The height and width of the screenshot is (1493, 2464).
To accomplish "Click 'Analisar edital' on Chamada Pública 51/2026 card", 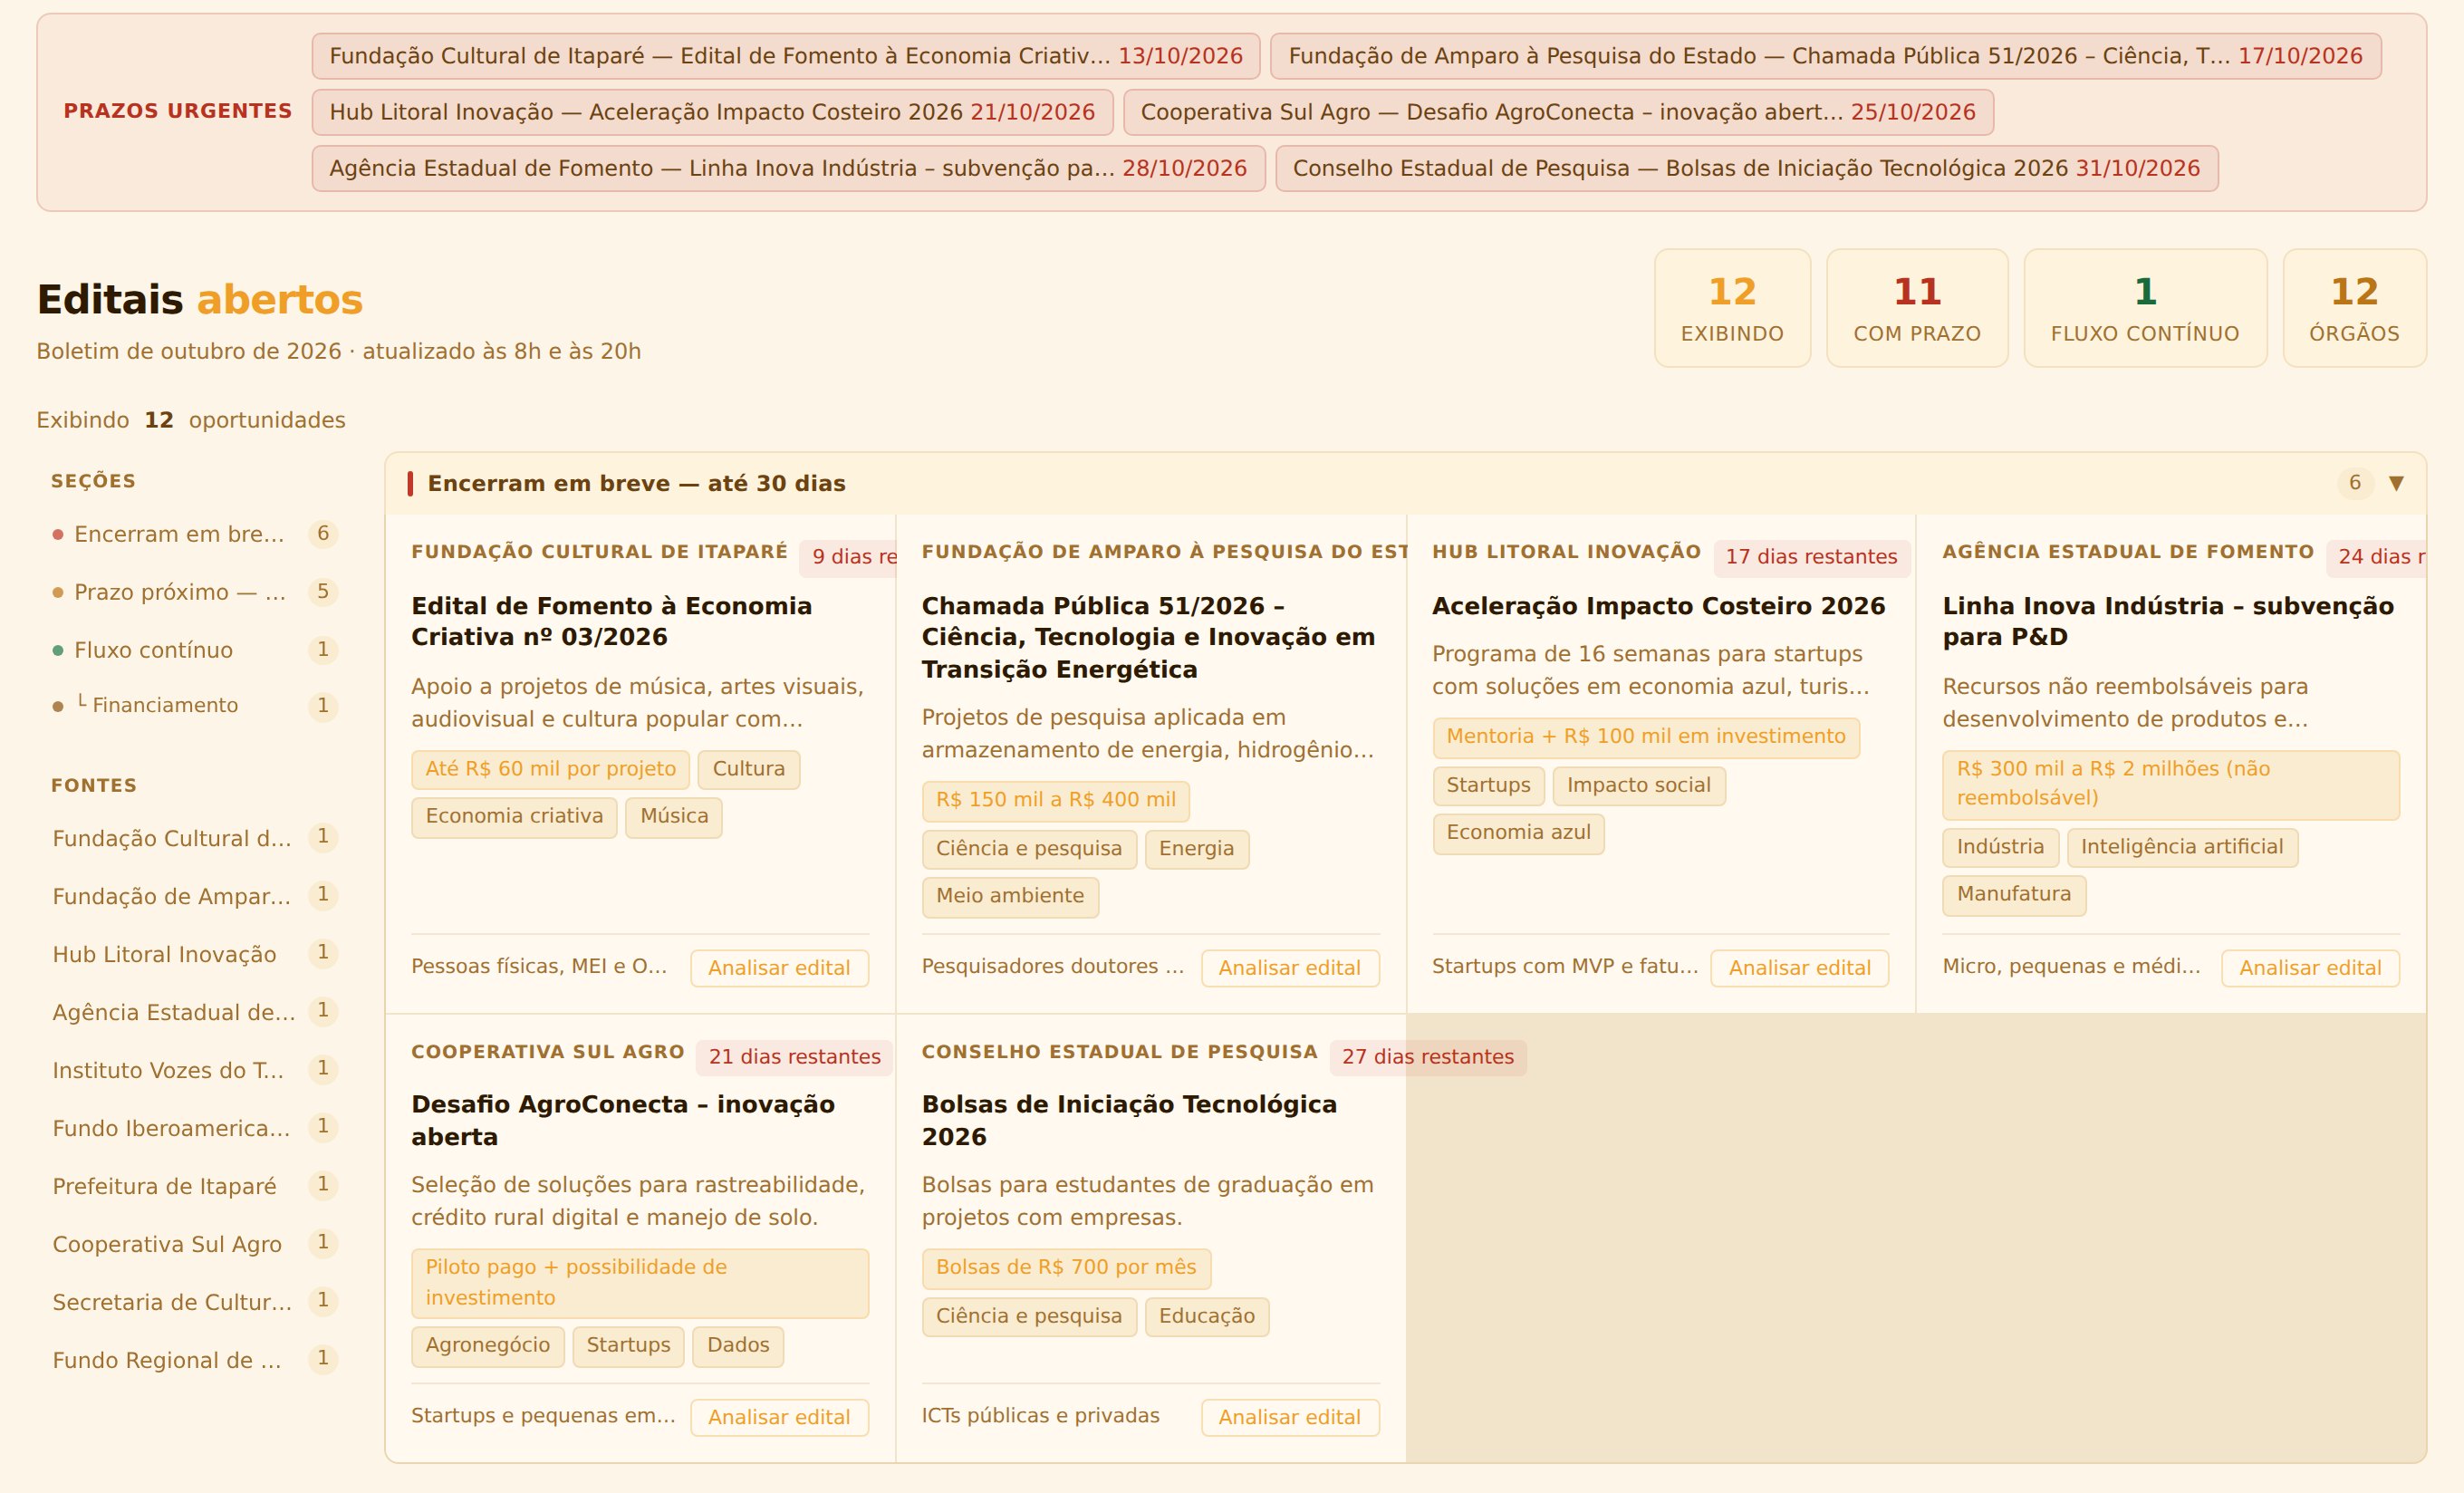I will point(1290,968).
